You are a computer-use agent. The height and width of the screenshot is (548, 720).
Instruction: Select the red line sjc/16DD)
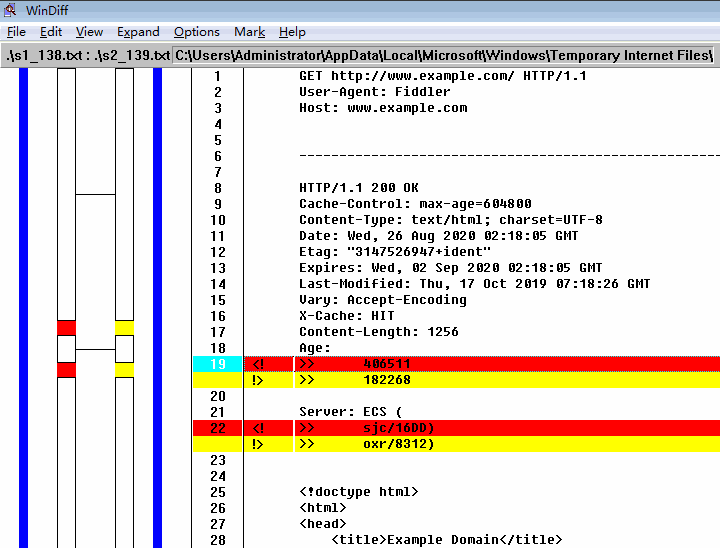click(x=507, y=428)
